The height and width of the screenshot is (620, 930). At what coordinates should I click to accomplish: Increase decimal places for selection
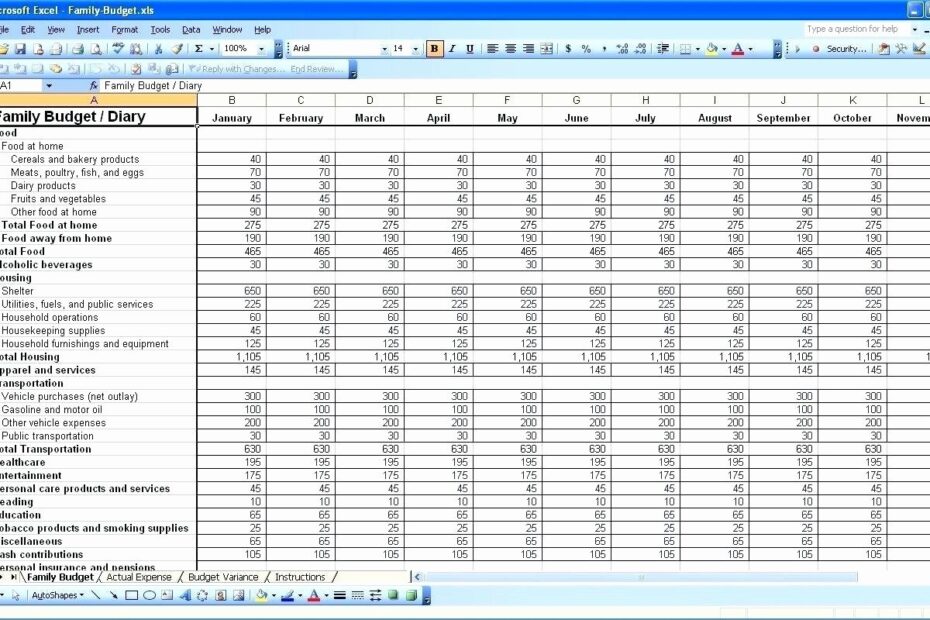(623, 48)
